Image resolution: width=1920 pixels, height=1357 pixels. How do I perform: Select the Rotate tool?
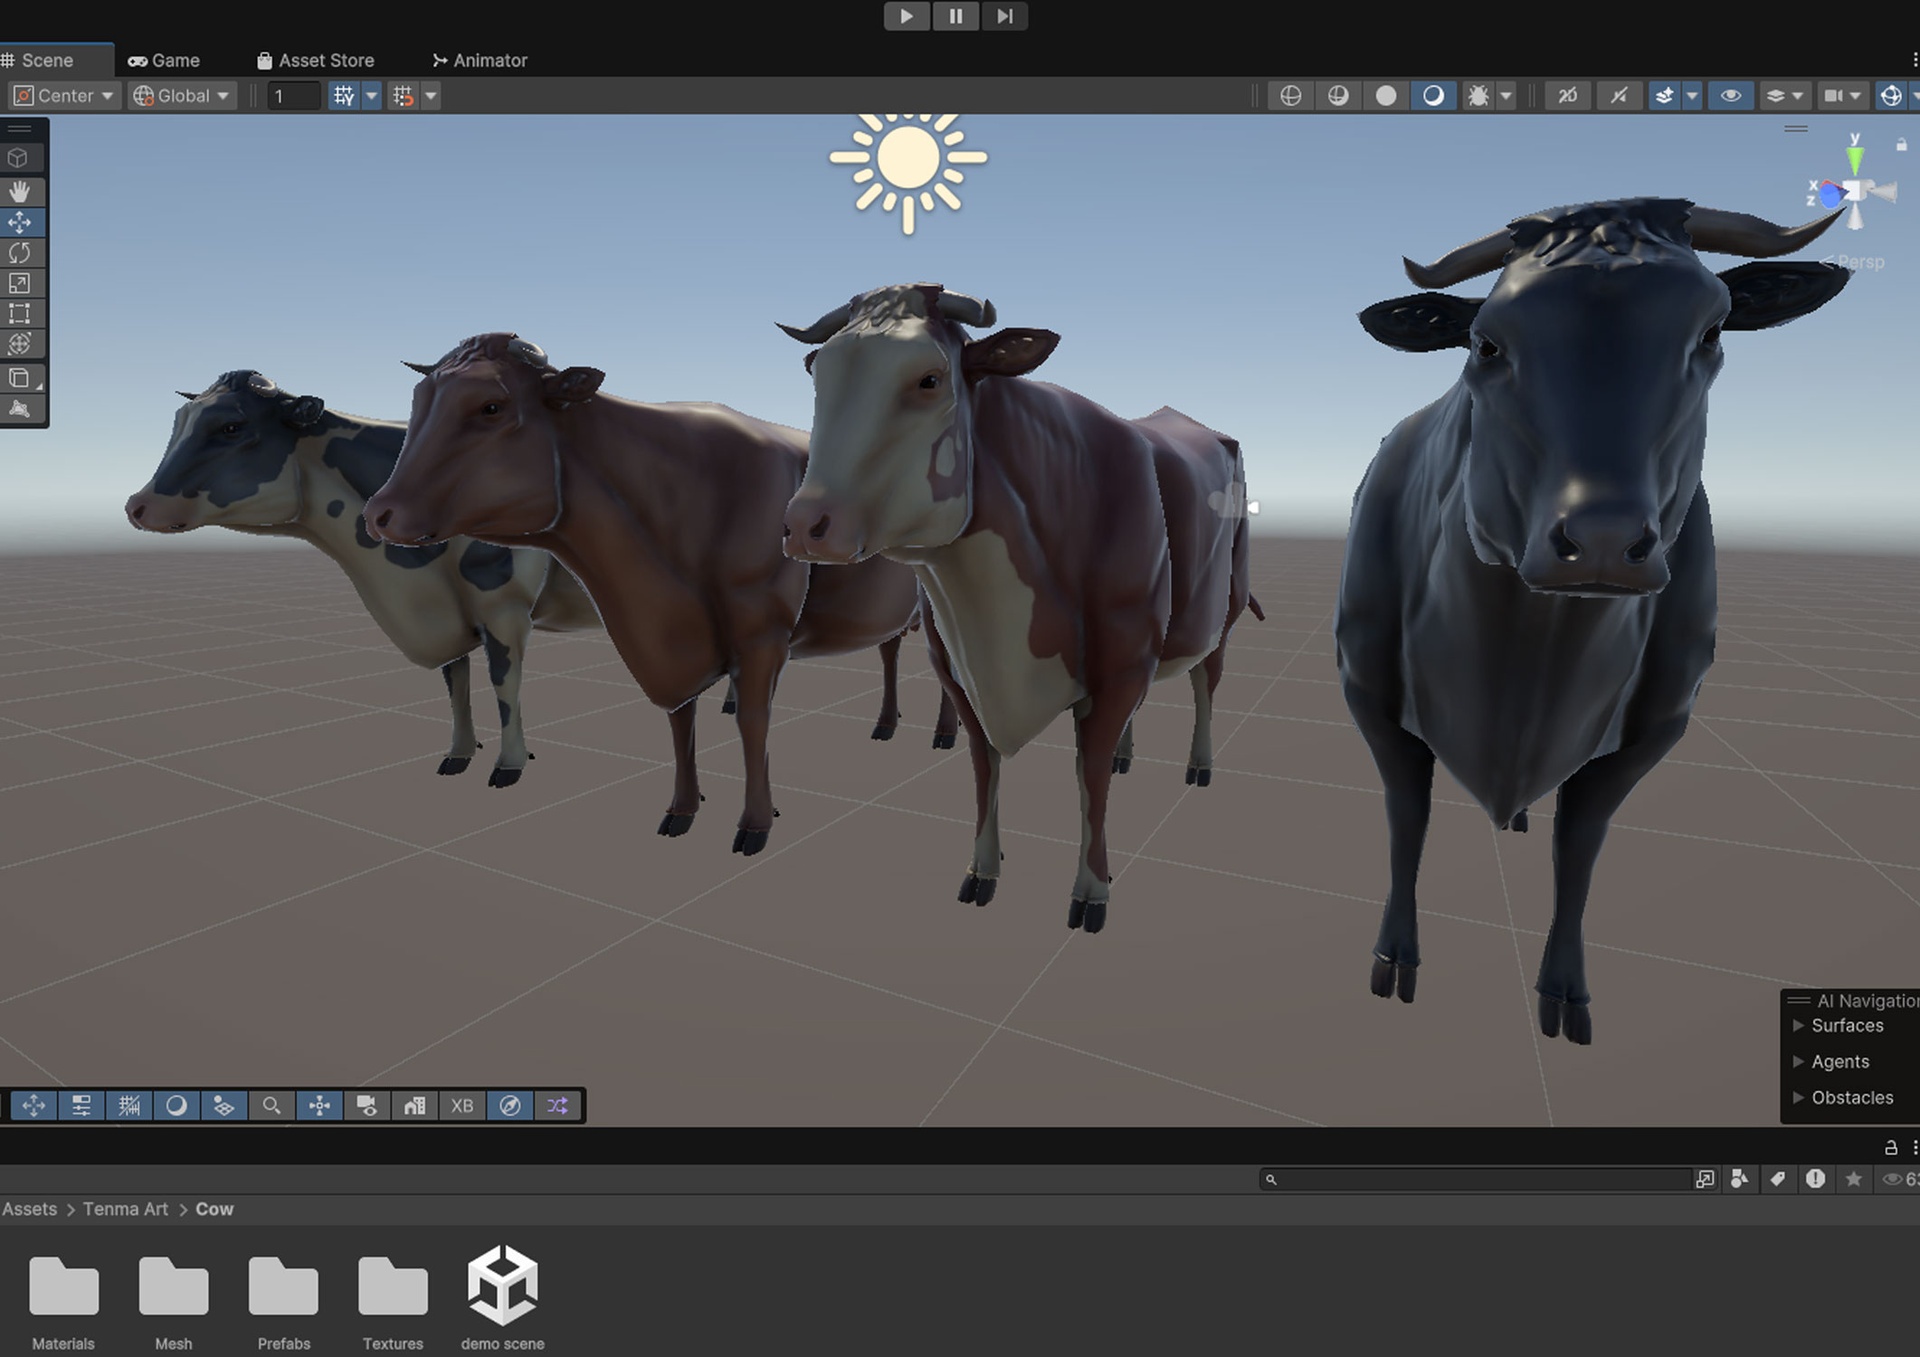point(20,252)
